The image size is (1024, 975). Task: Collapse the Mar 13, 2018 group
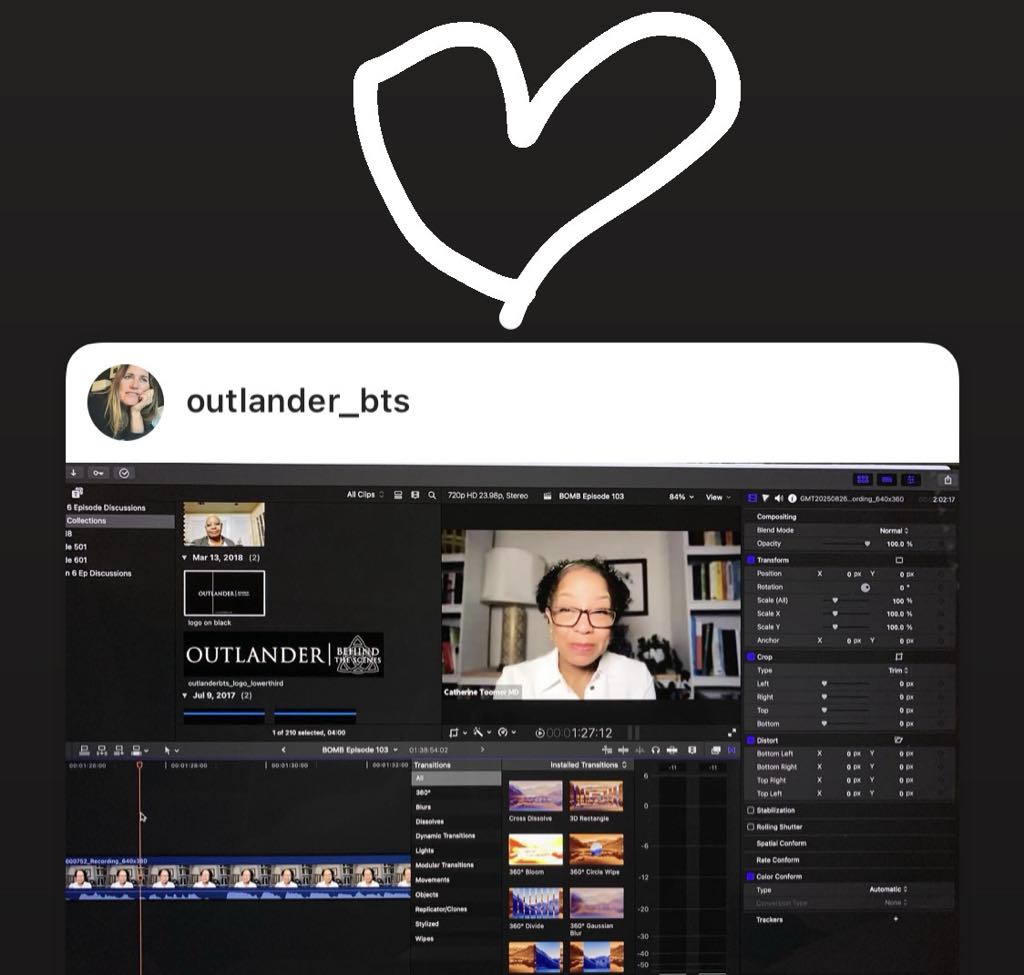click(185, 557)
